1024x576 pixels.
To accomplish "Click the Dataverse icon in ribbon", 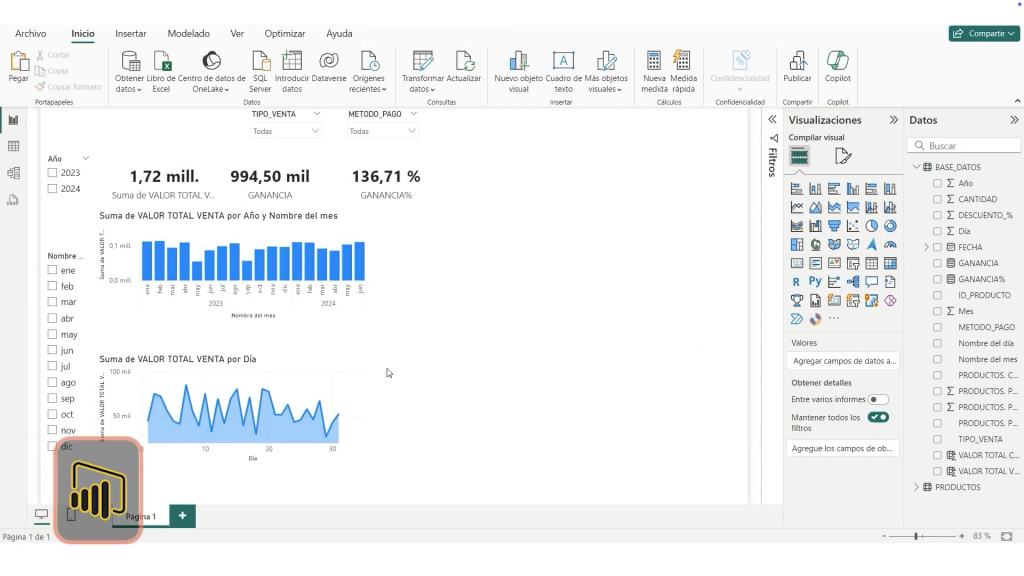I will 328,62.
